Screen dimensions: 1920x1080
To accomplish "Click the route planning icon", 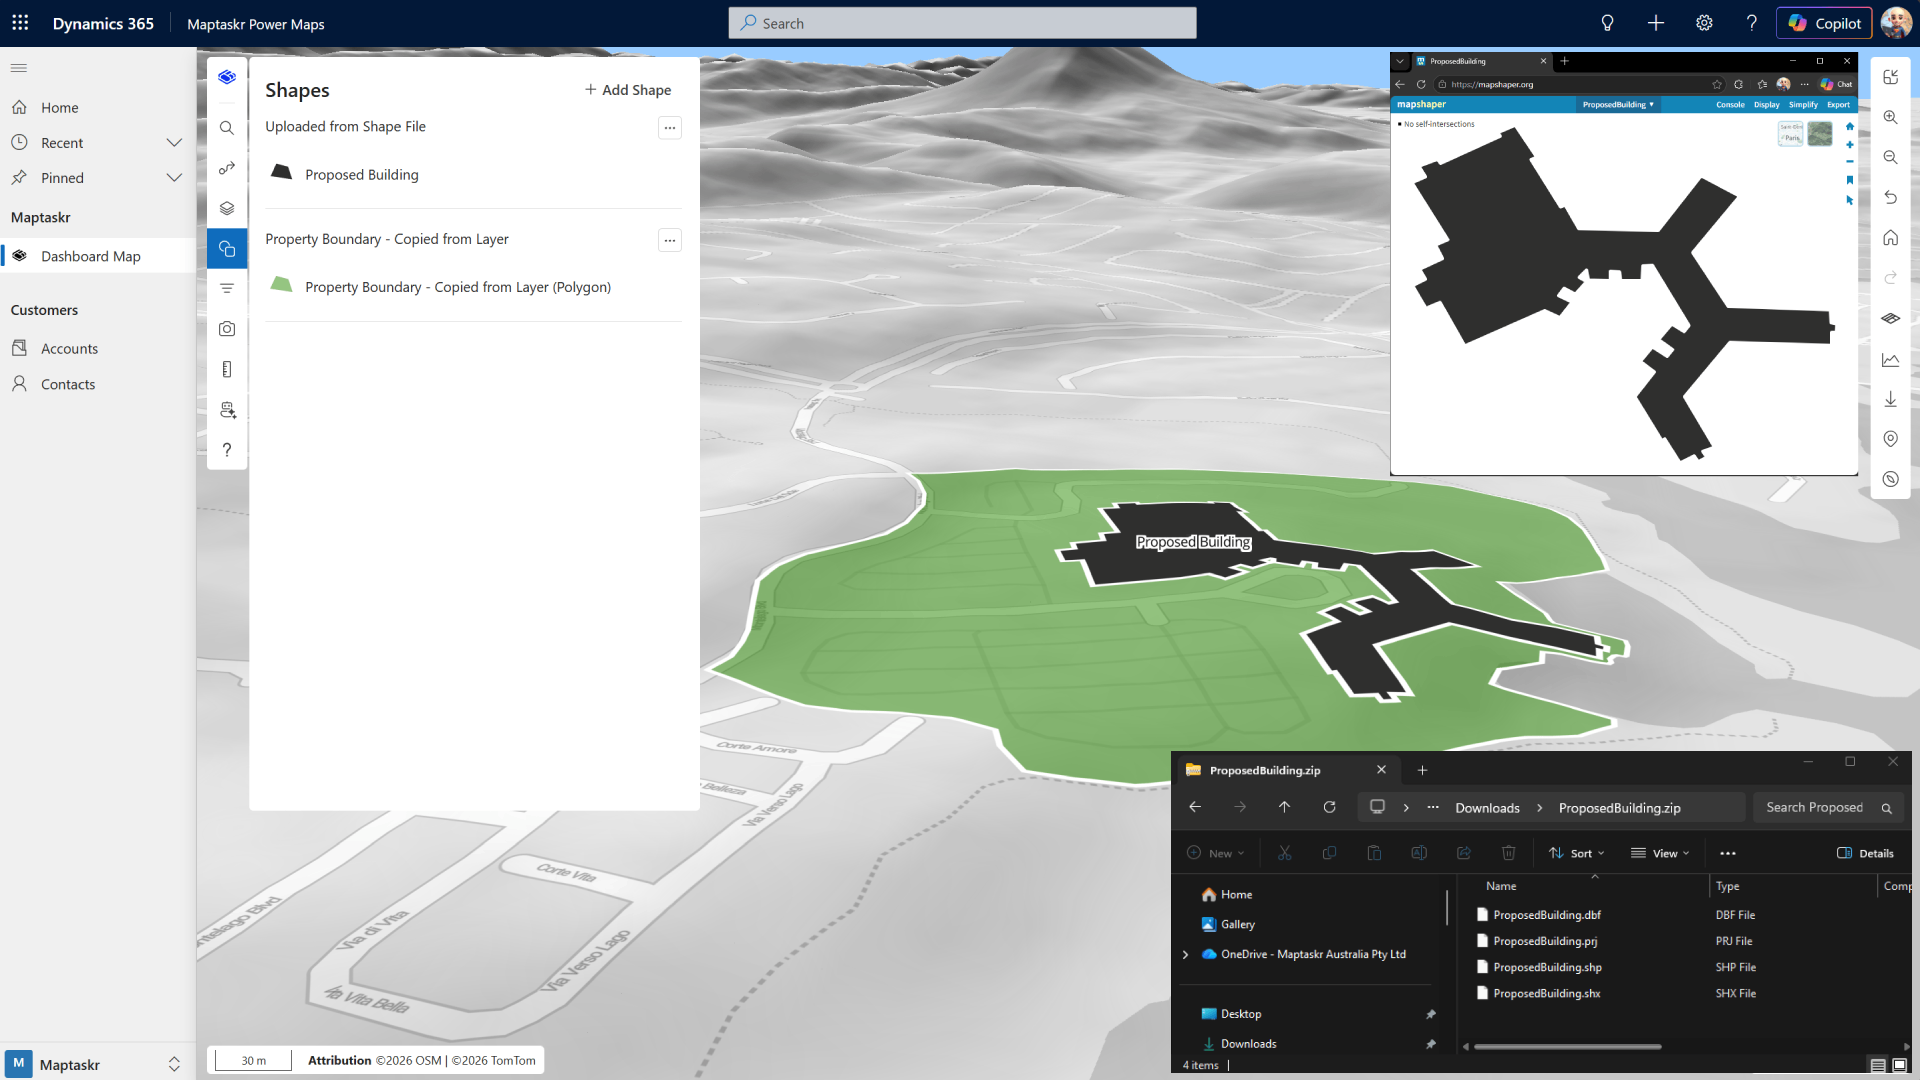I will click(x=227, y=168).
